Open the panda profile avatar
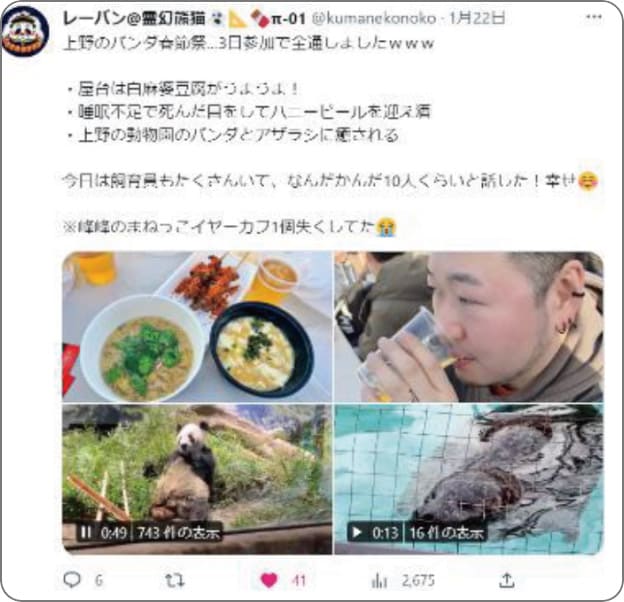624x602 pixels. [25, 31]
